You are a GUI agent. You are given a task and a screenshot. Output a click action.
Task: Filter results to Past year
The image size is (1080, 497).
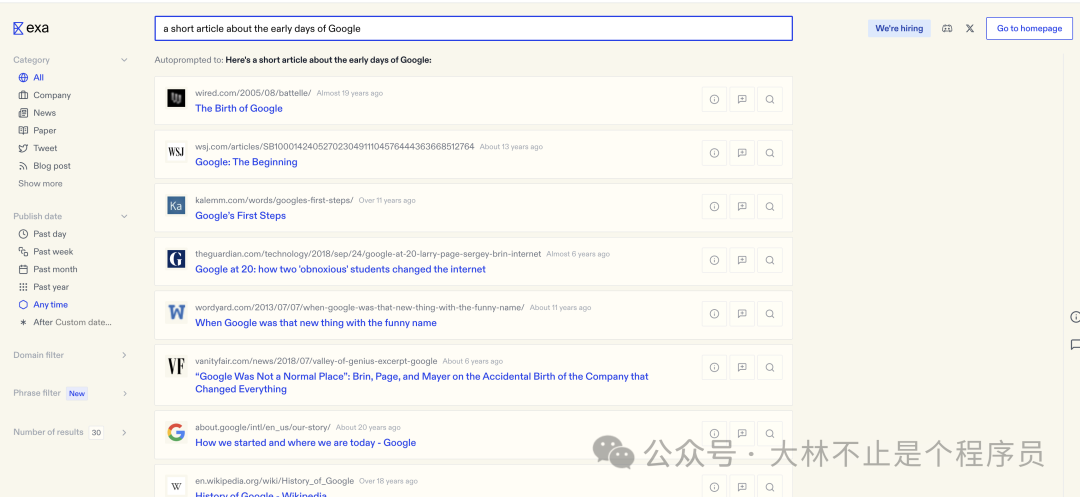tap(44, 287)
